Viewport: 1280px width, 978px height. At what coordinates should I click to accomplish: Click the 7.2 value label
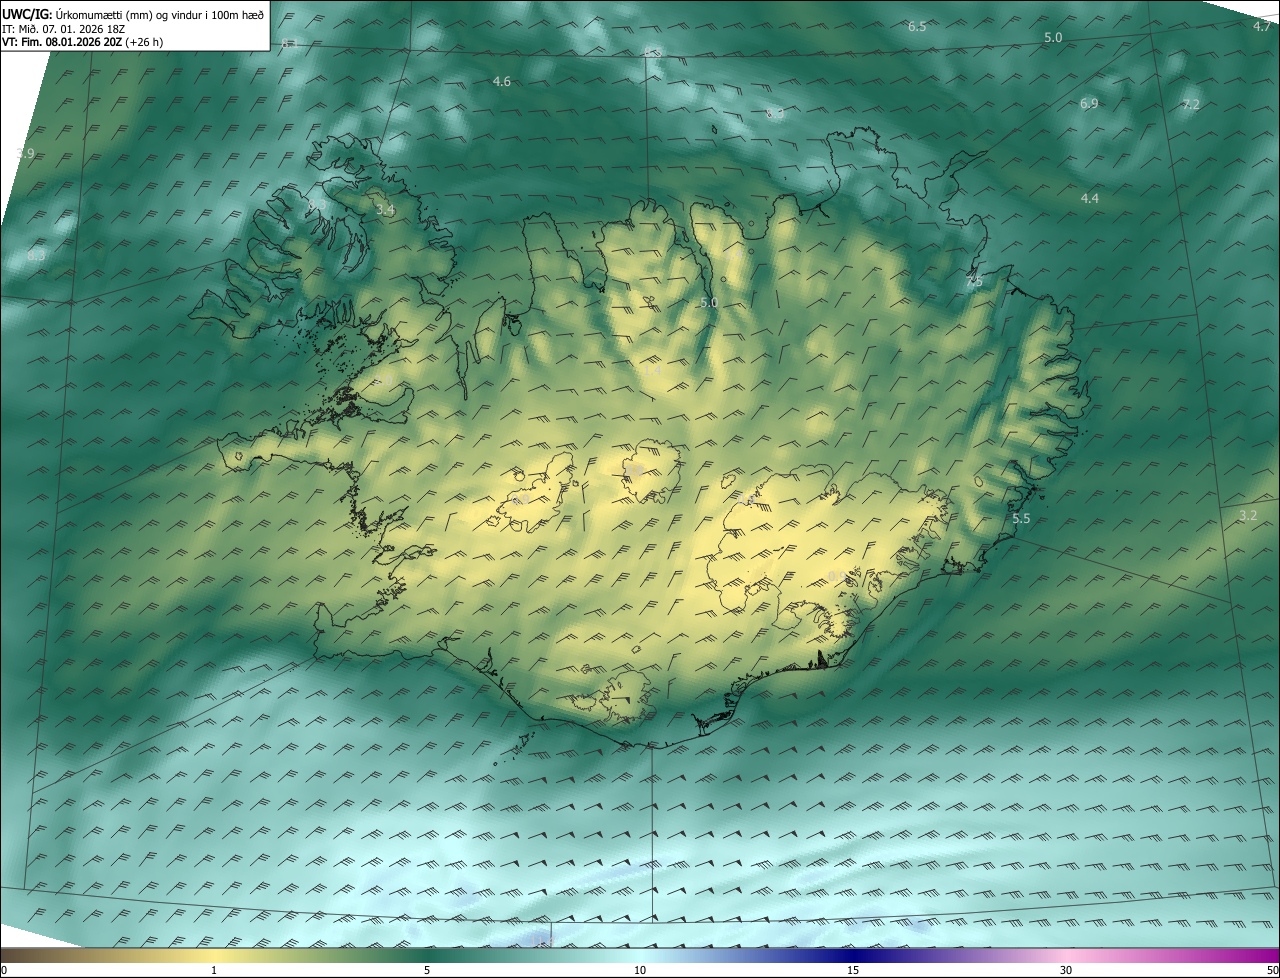click(1191, 105)
